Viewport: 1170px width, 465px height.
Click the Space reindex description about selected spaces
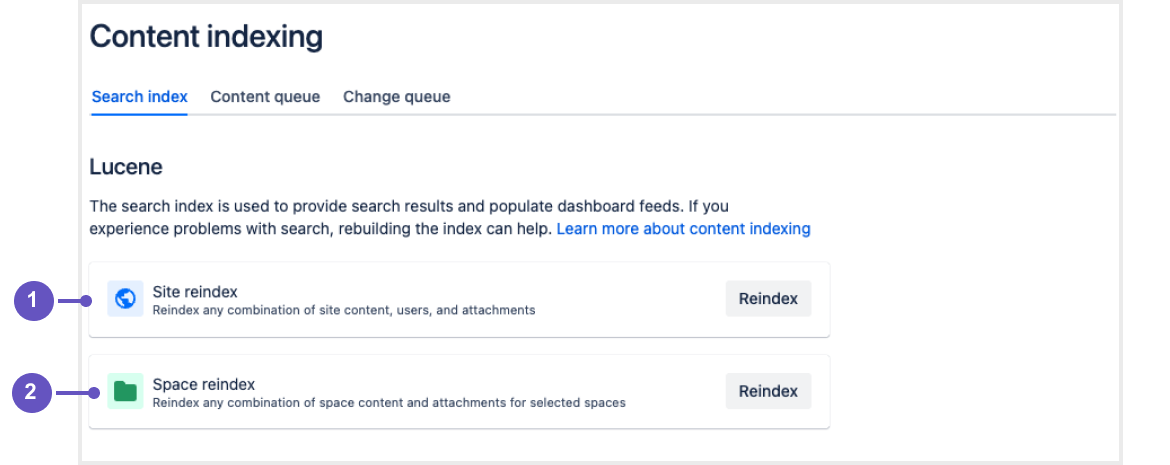coord(388,403)
